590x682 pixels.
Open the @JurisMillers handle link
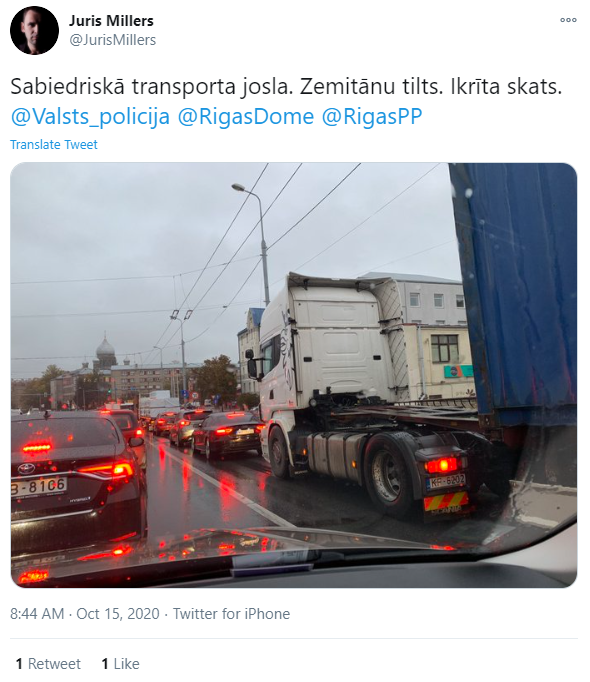(x=113, y=40)
